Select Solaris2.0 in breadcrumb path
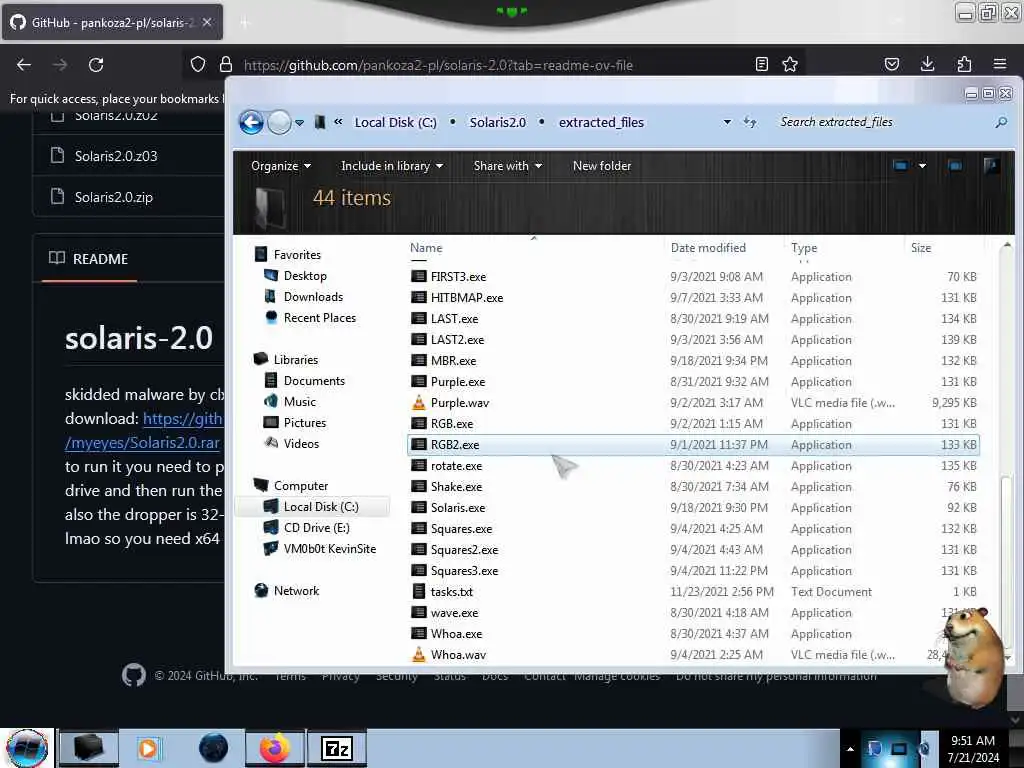Screen dimensions: 1024x768 498,122
